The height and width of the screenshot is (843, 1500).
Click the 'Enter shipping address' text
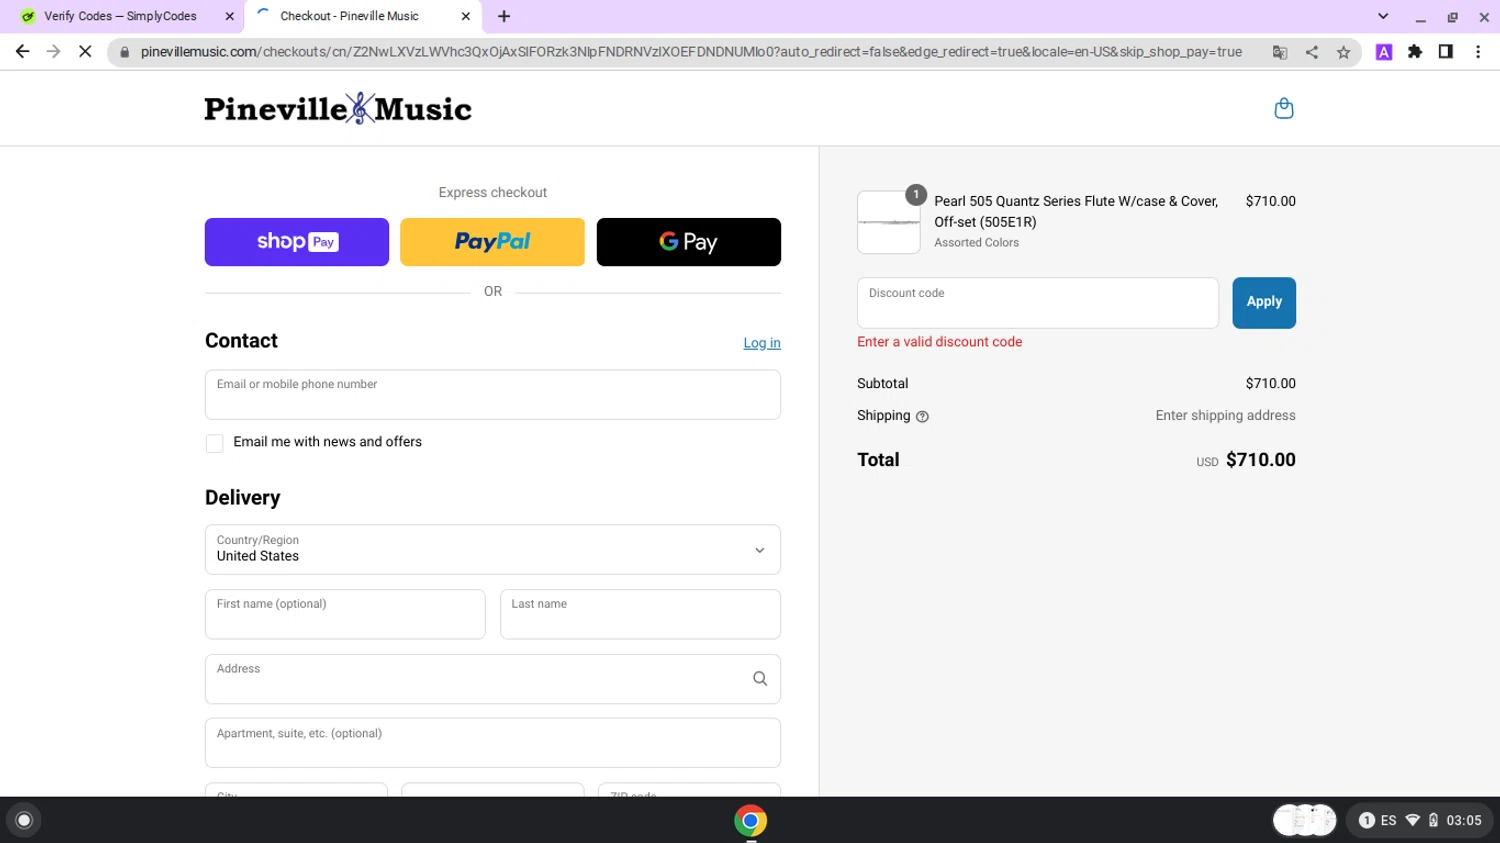[x=1225, y=416]
